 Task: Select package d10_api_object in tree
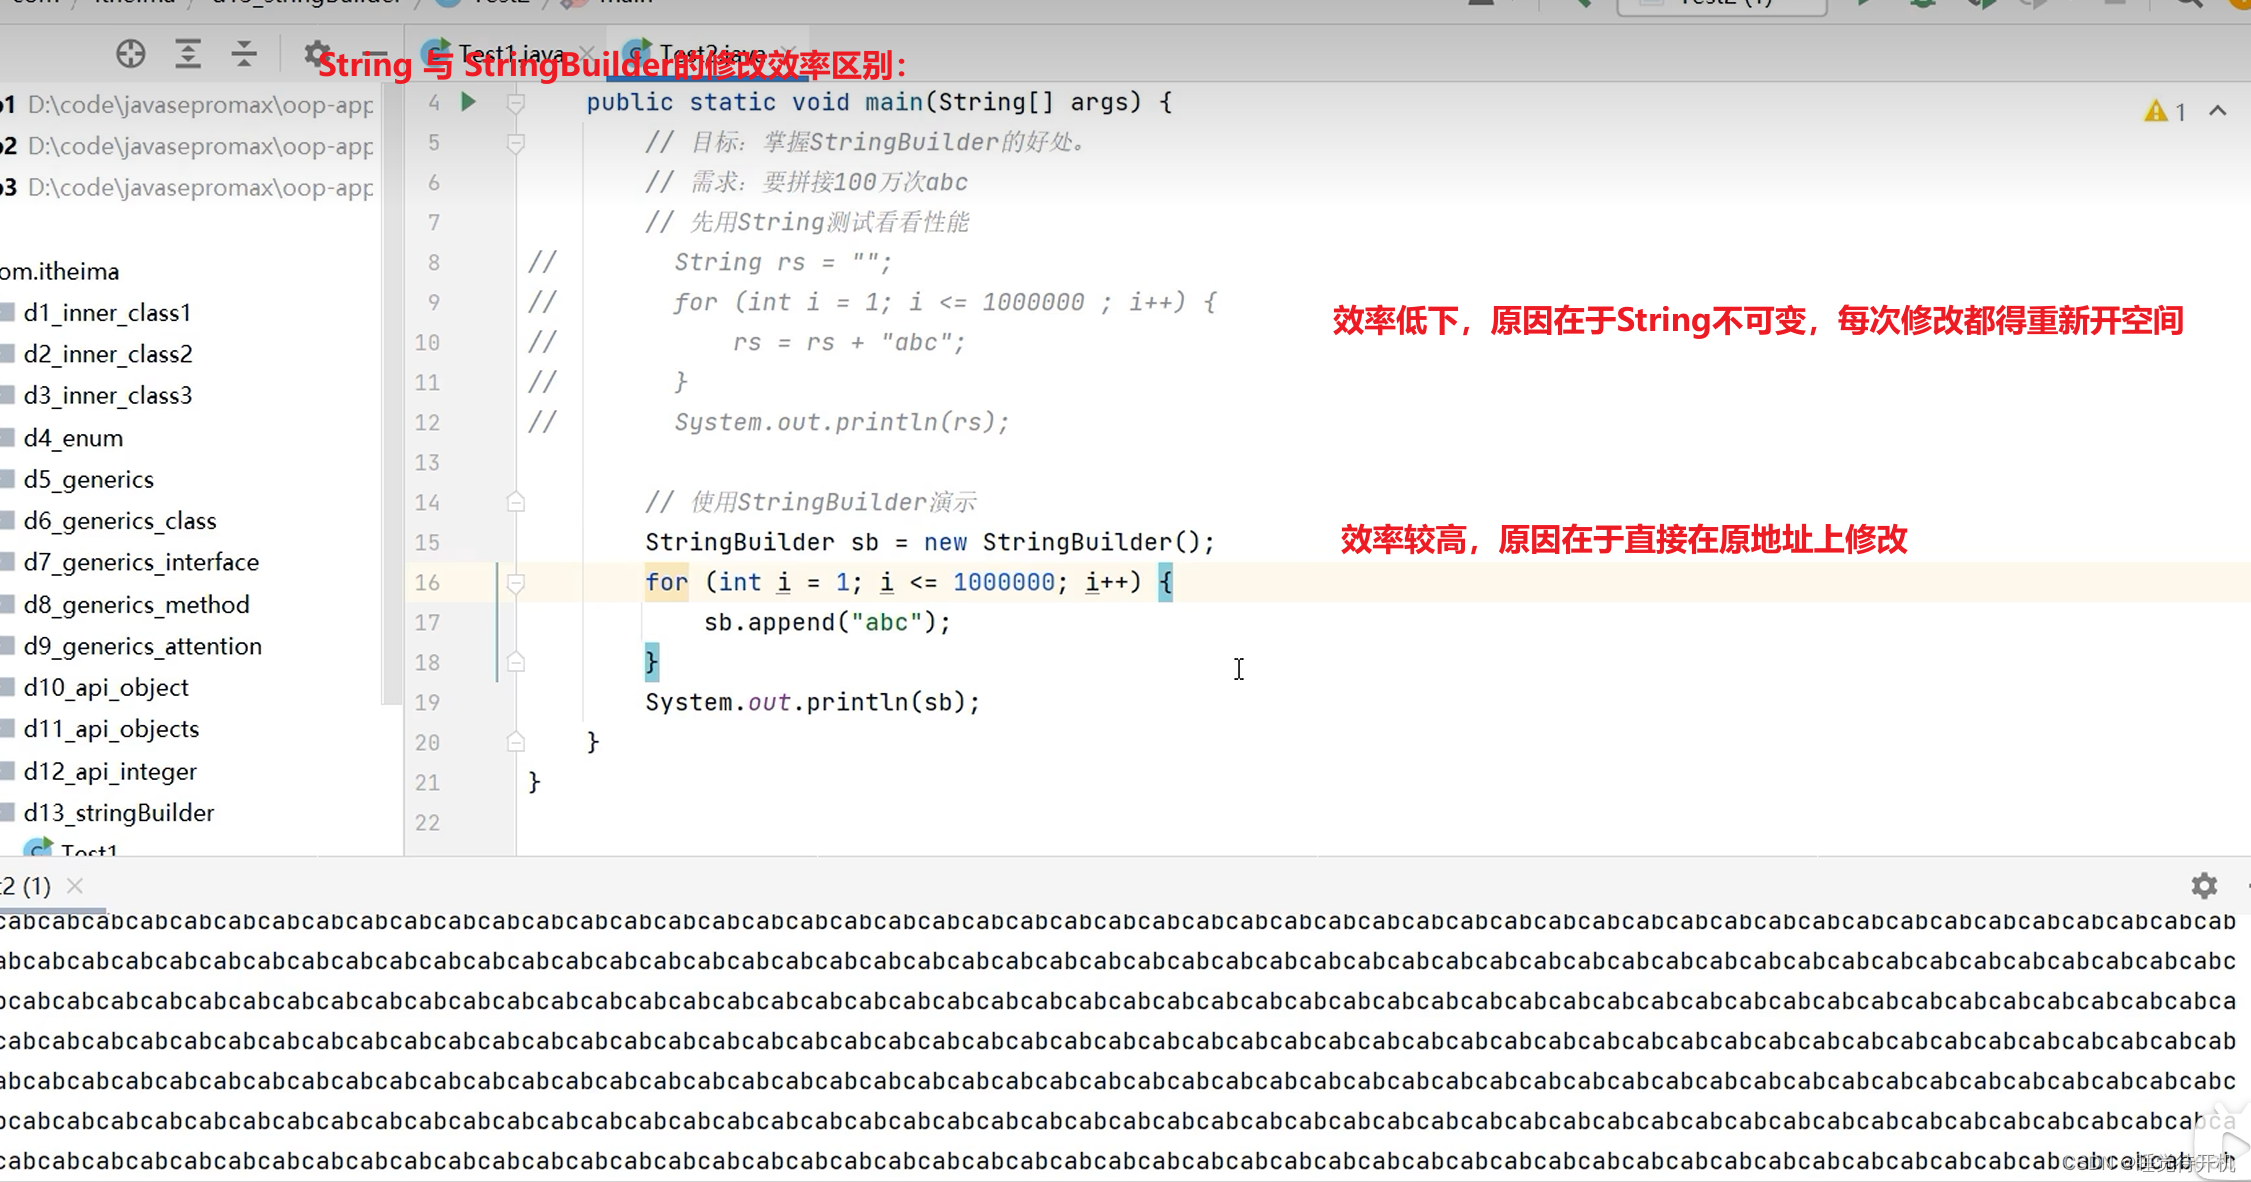click(106, 688)
